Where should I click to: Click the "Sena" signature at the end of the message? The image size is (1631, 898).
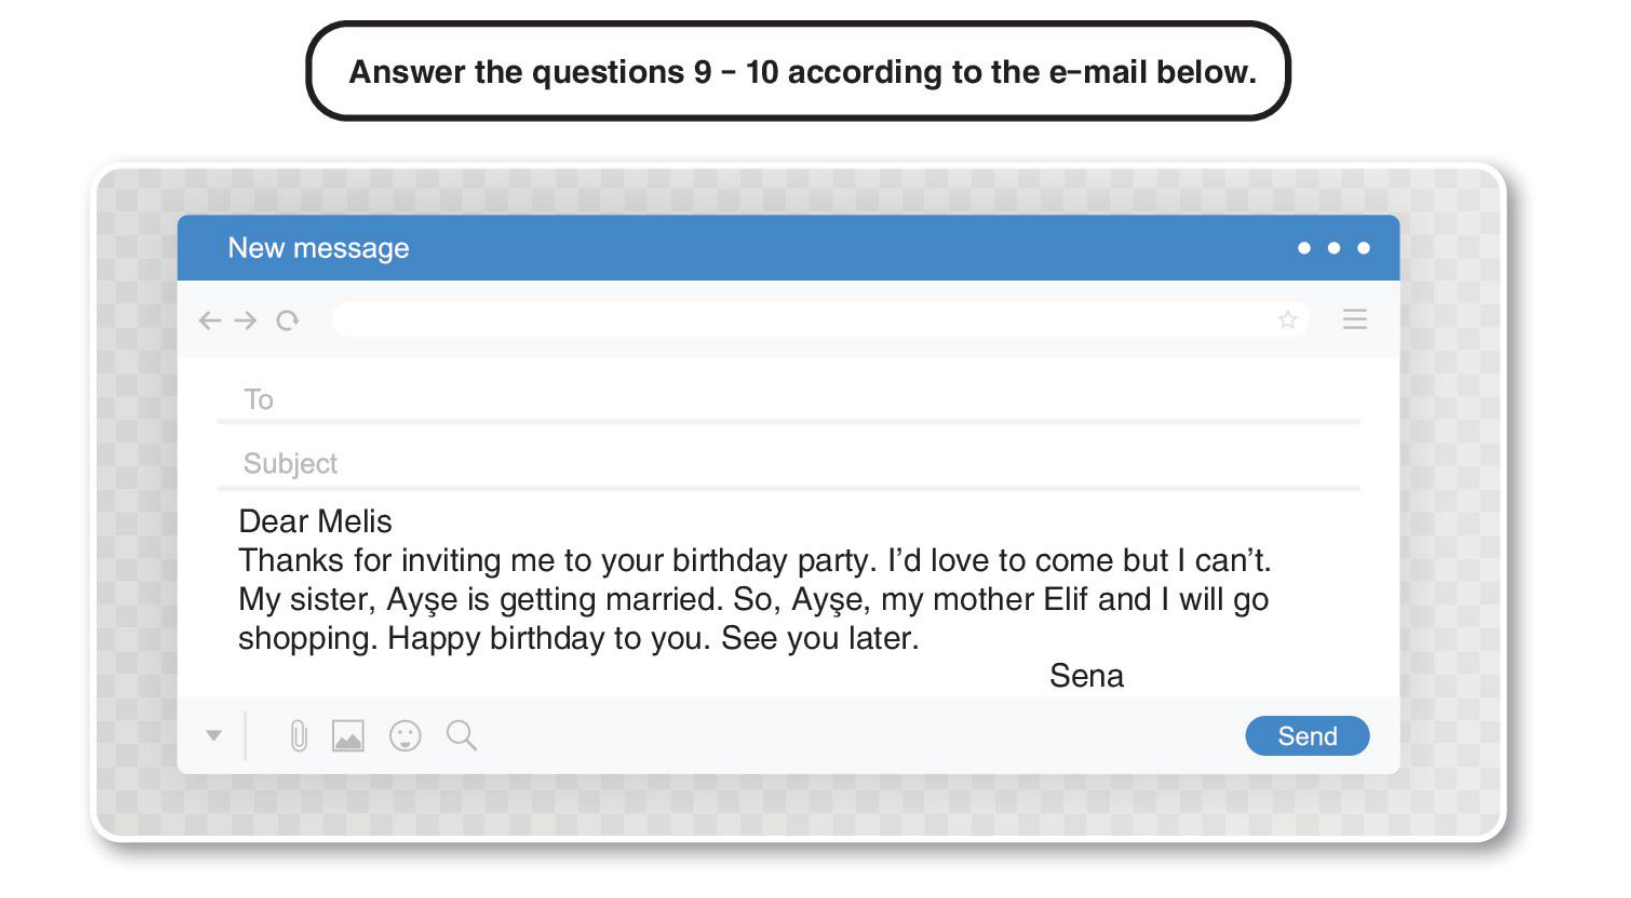point(1086,677)
